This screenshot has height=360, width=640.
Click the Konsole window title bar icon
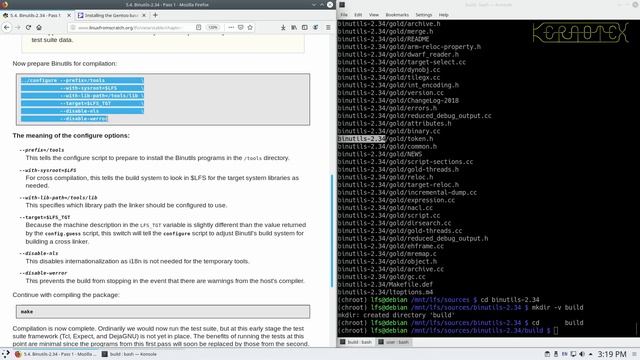pos(342,4)
